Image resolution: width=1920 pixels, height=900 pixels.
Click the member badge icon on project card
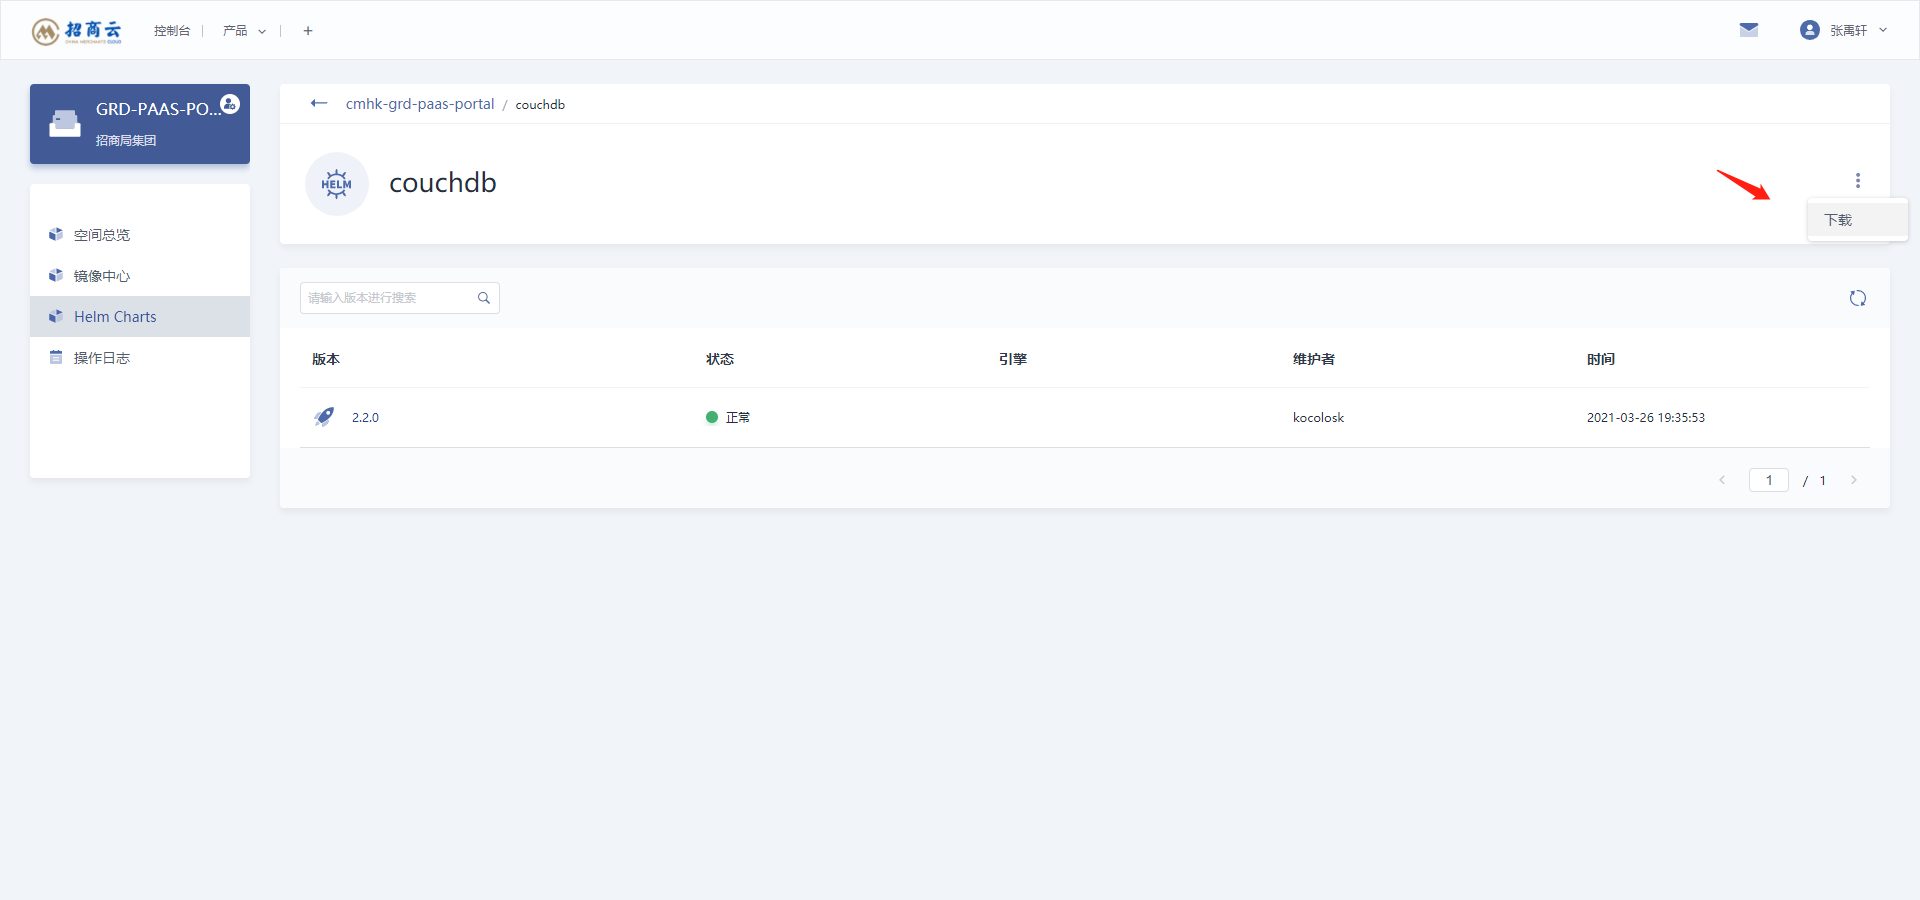click(230, 103)
